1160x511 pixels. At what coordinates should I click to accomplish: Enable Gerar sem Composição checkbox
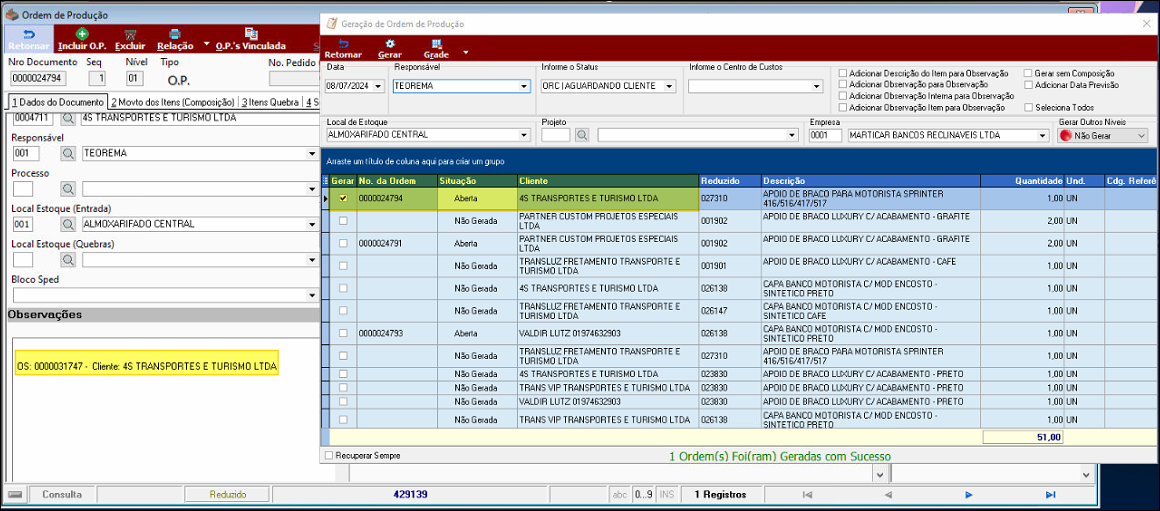[1028, 73]
